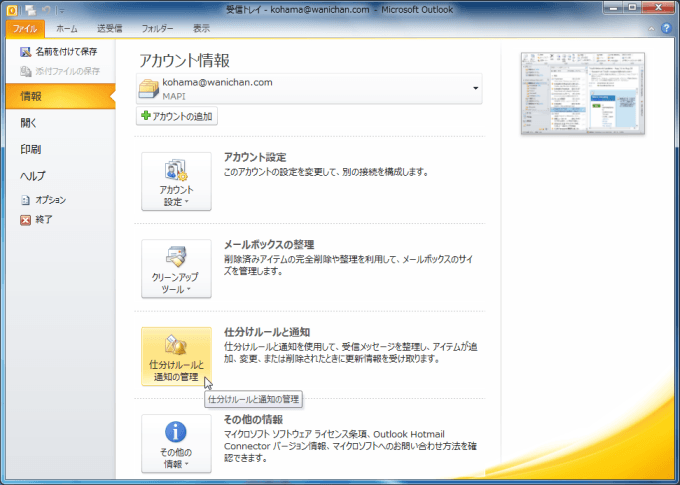Minimize the ribbon with the caret icon
Screen dimensions: 680x485
651,29
